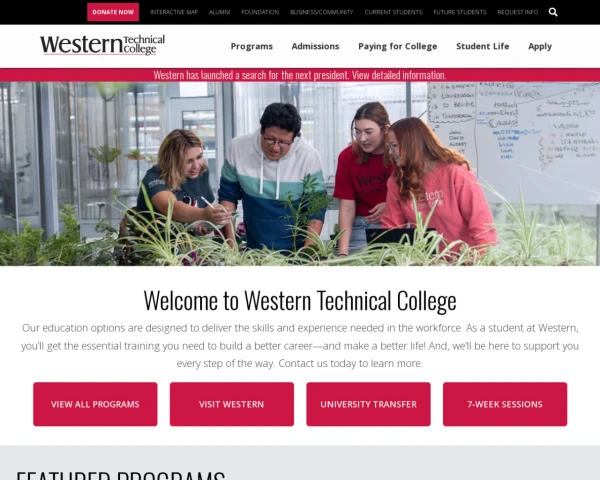Image resolution: width=600 pixels, height=480 pixels.
Task: Click the Donate Now button
Action: [x=113, y=12]
